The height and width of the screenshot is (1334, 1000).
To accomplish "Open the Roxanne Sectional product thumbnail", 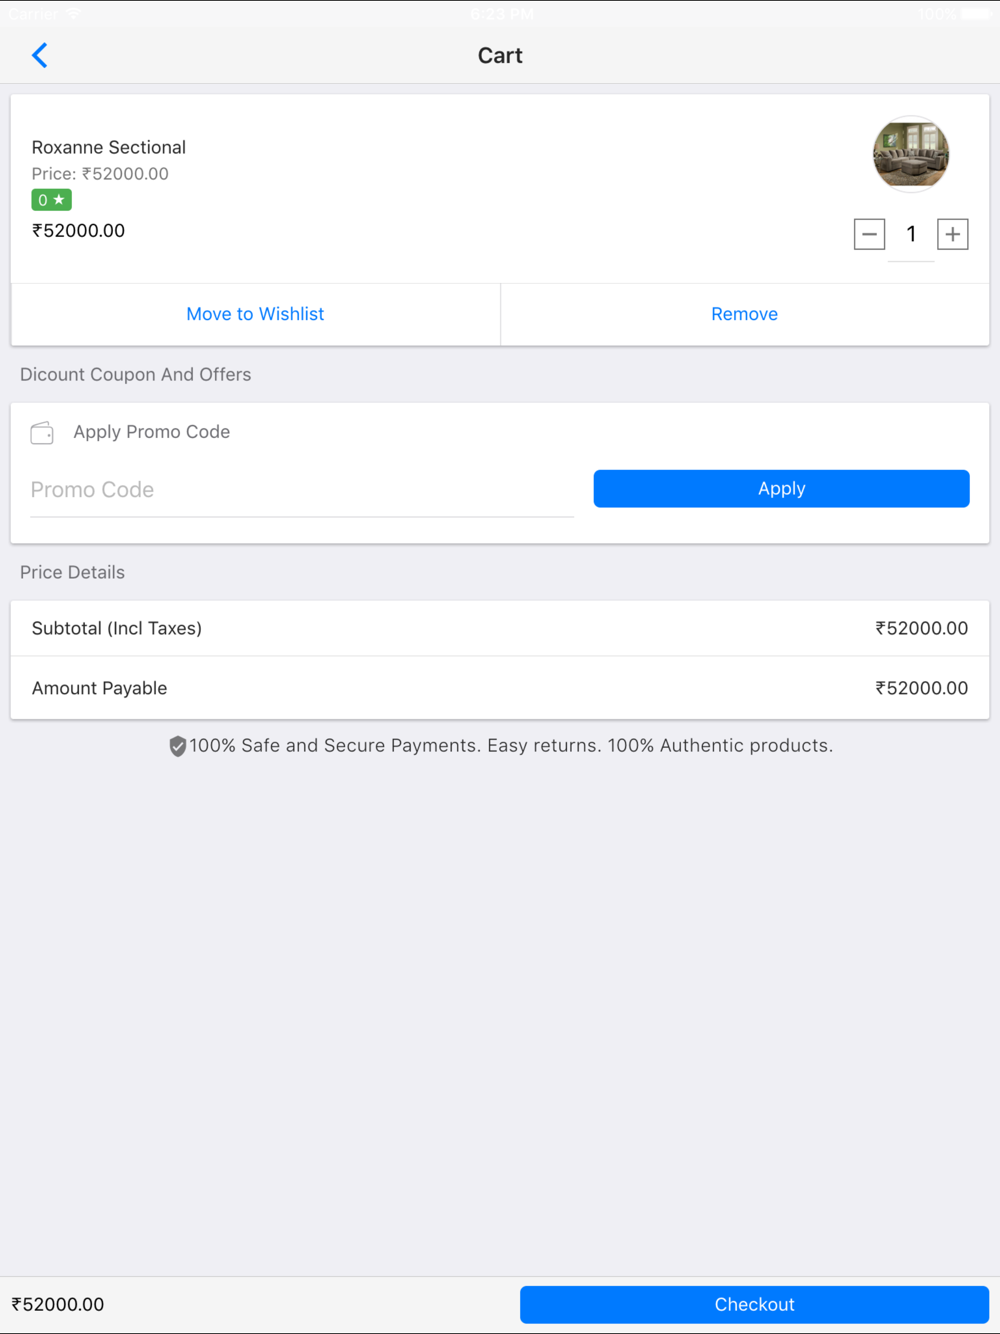I will coord(910,154).
